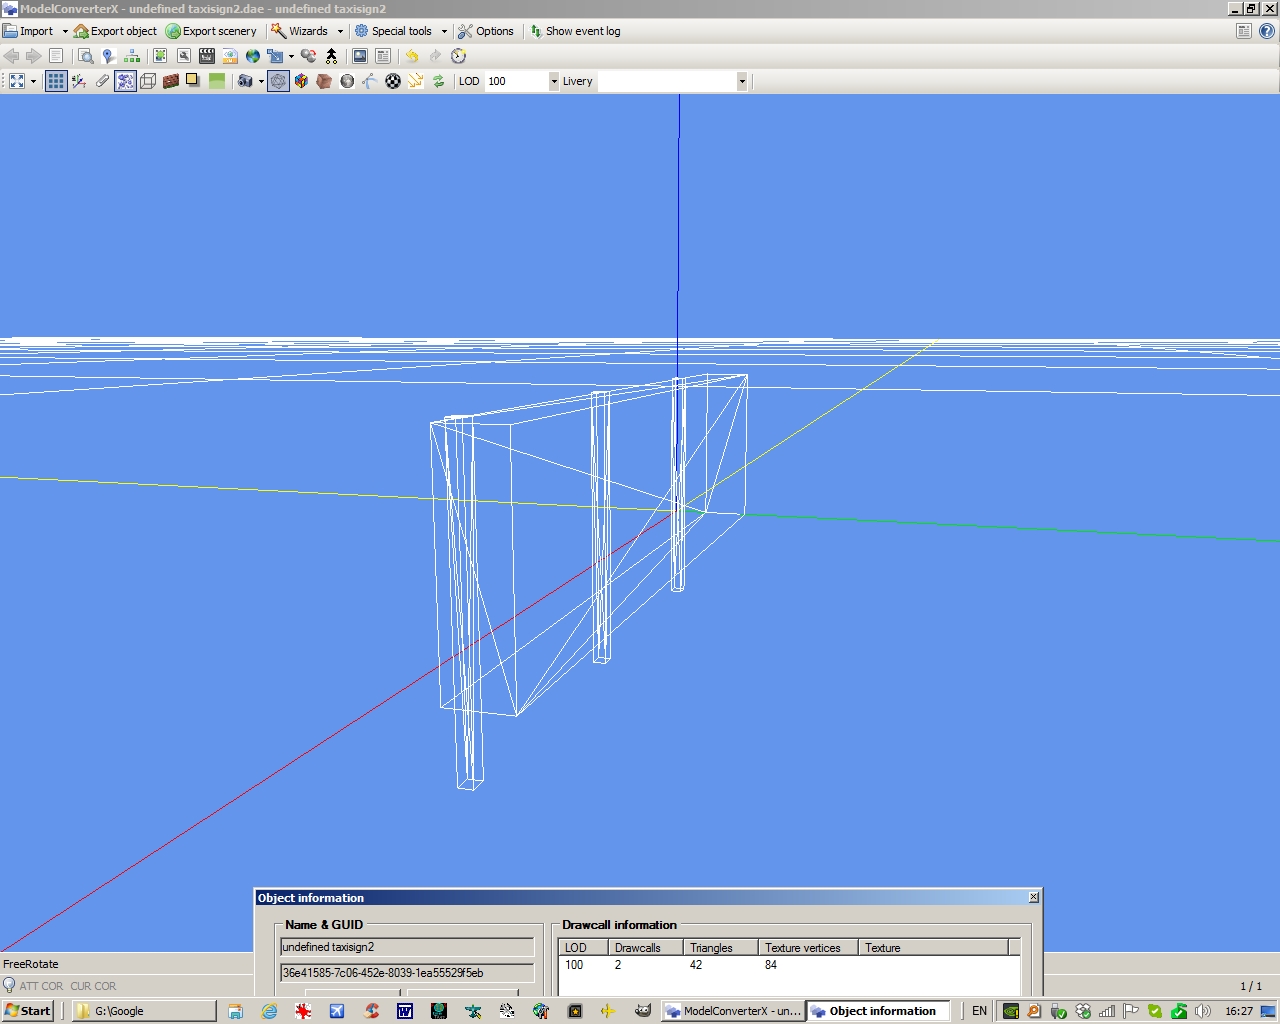Screen dimensions: 1280x1024
Task: Click the checkered ball icon
Action: (393, 81)
